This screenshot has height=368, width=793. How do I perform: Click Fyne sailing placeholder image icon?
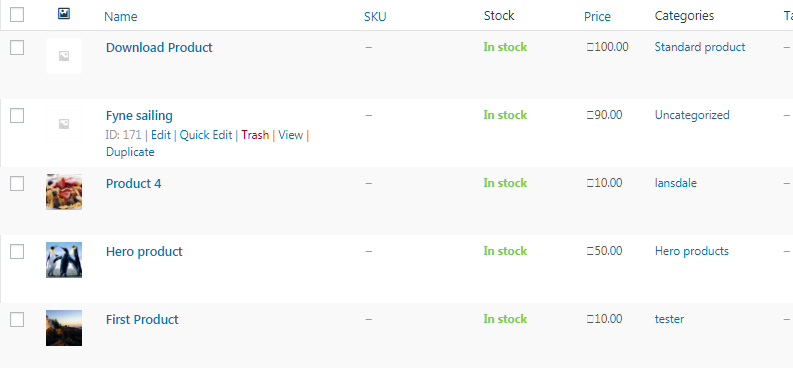tap(64, 124)
